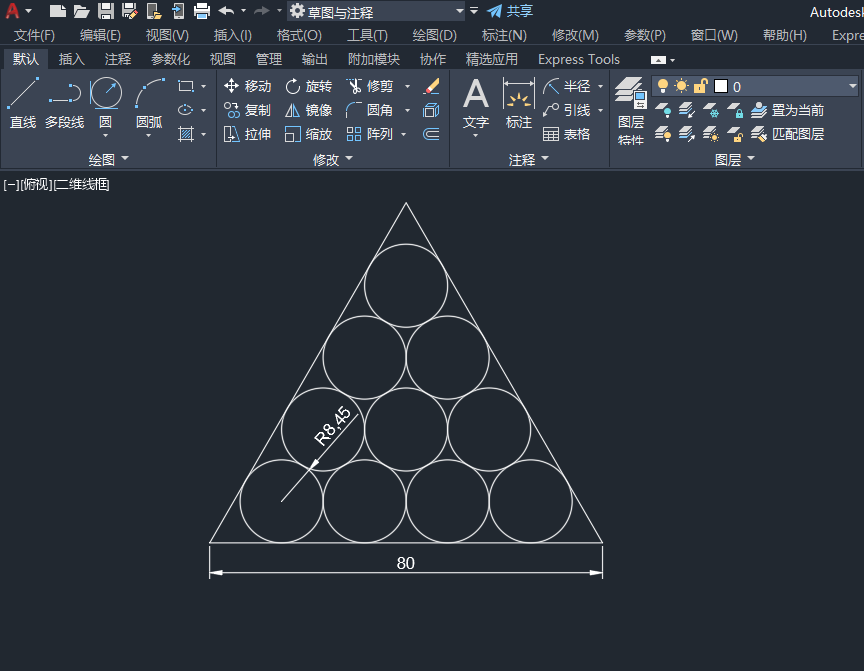864x671 pixels.
Task: Click the Plot/Print icon in quick access toolbar
Action: coord(202,10)
